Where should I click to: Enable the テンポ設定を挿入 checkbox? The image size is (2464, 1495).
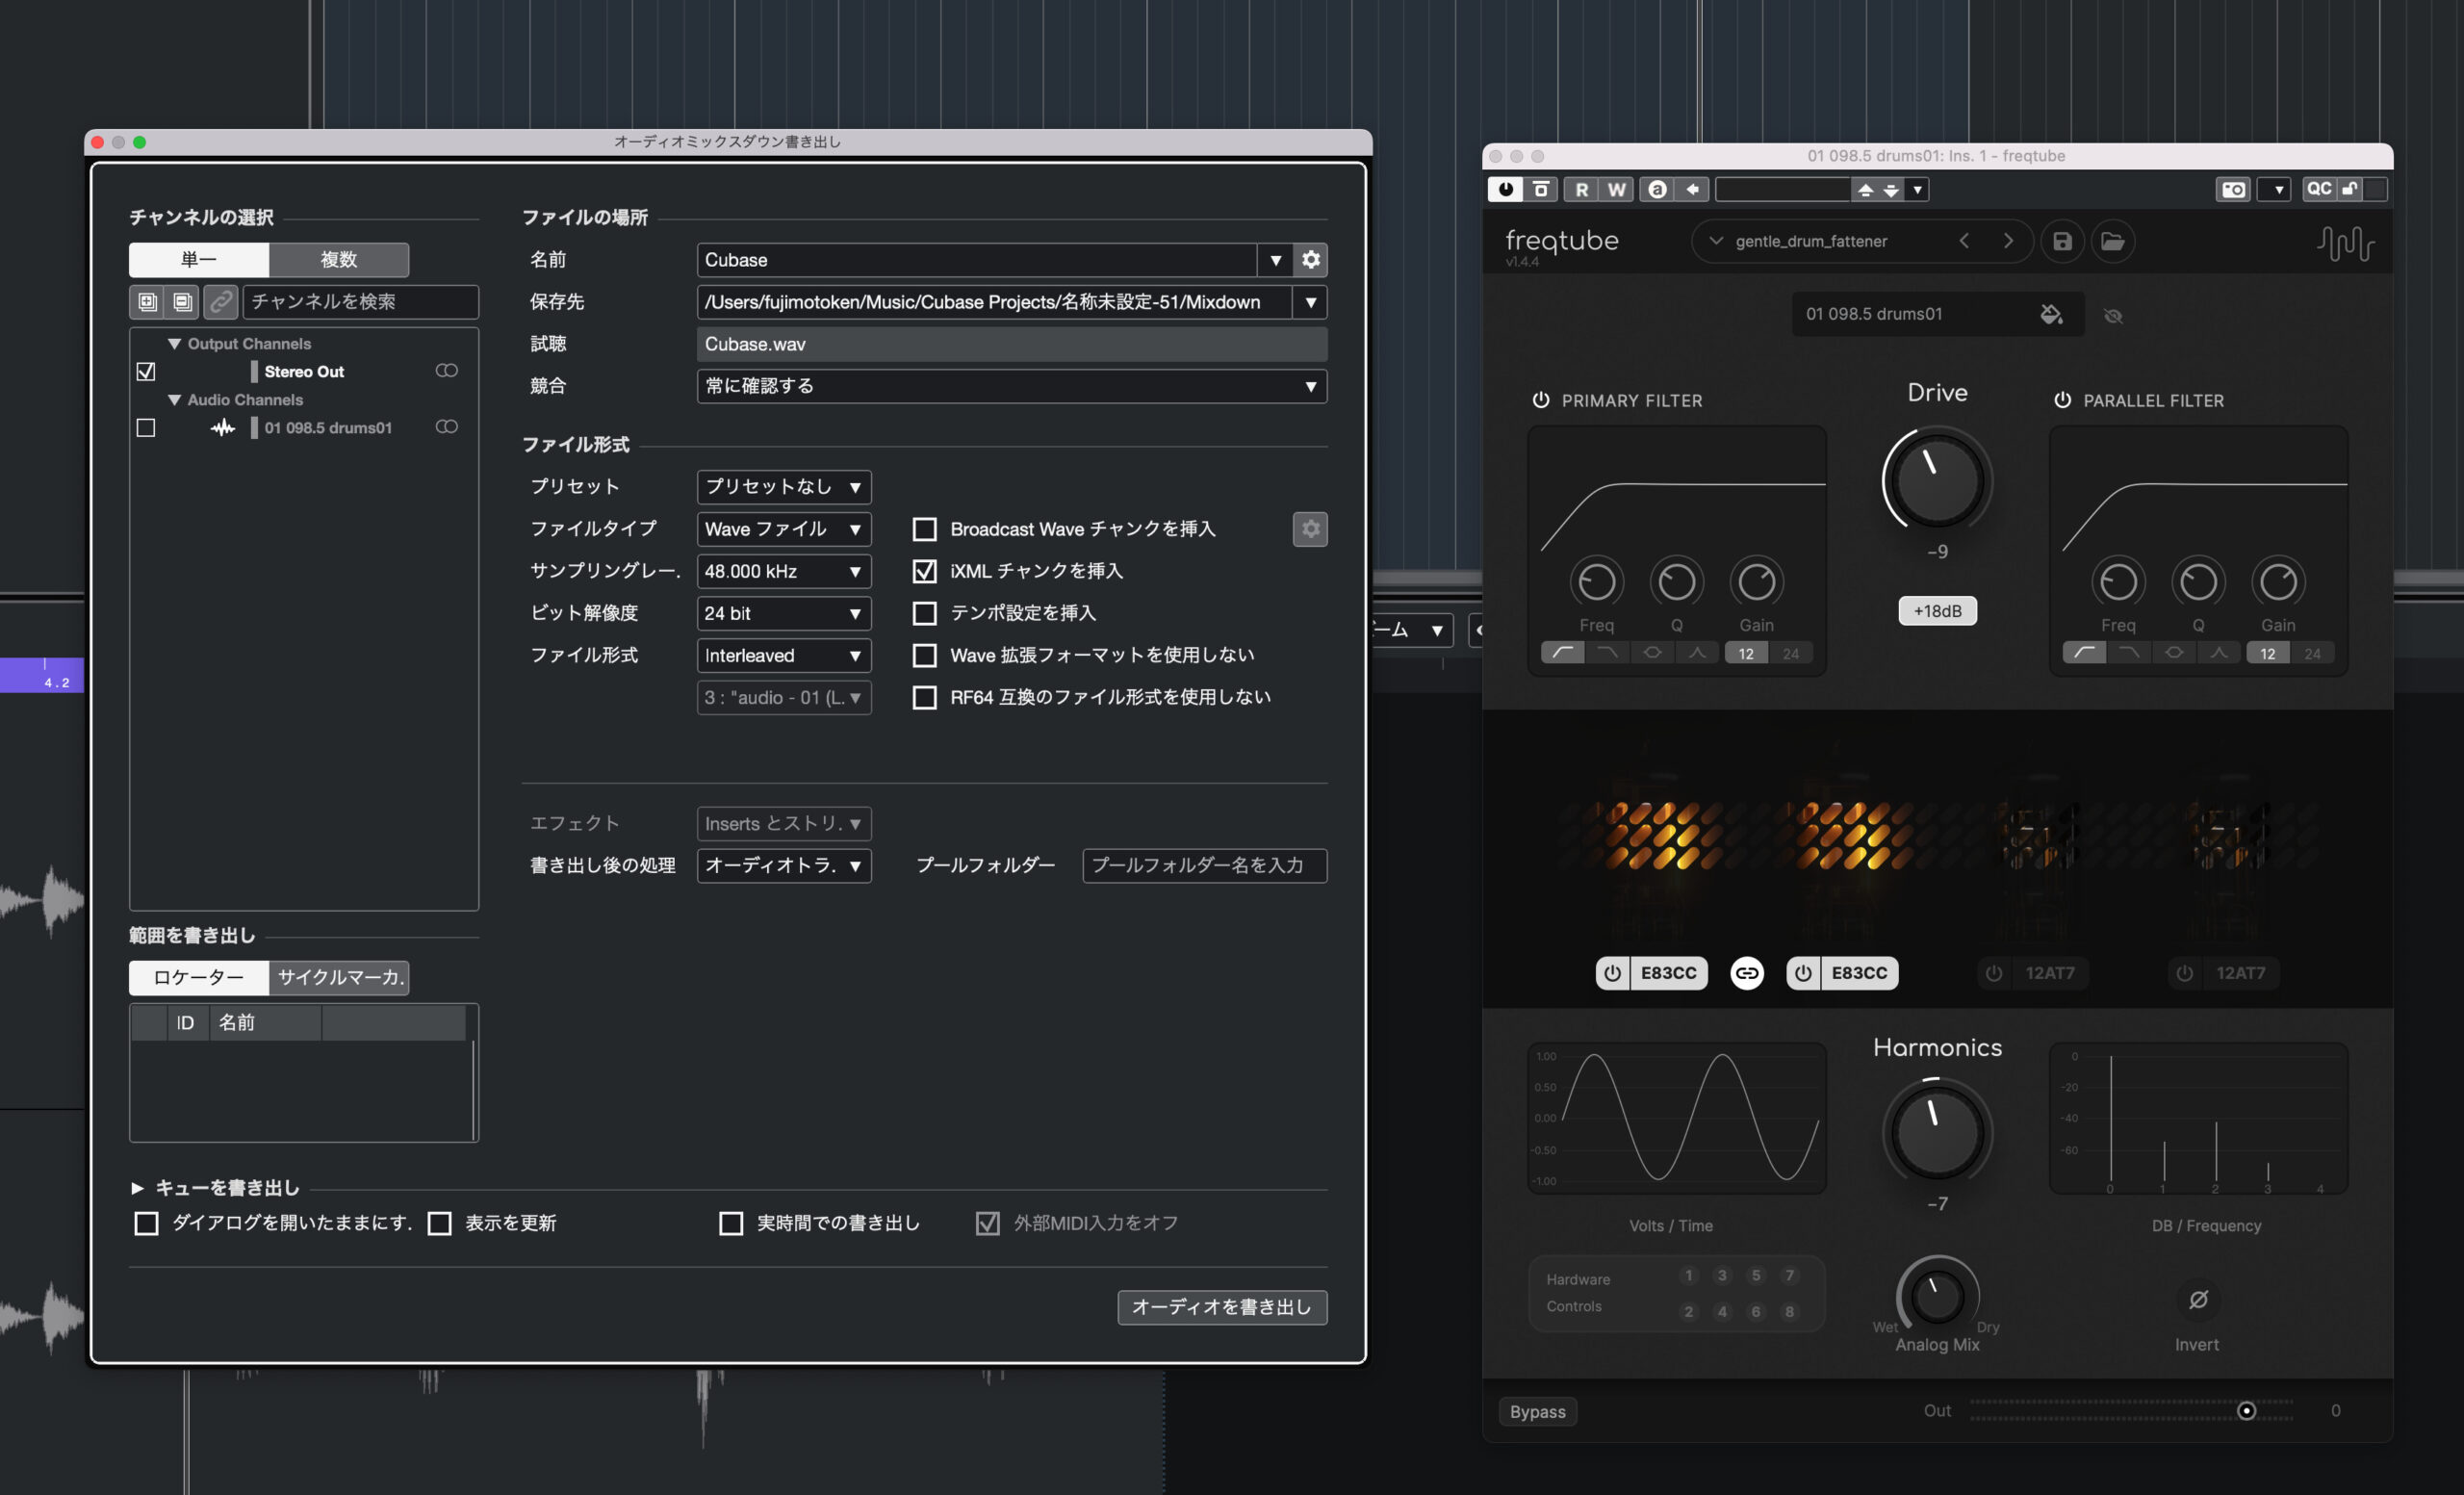(925, 613)
